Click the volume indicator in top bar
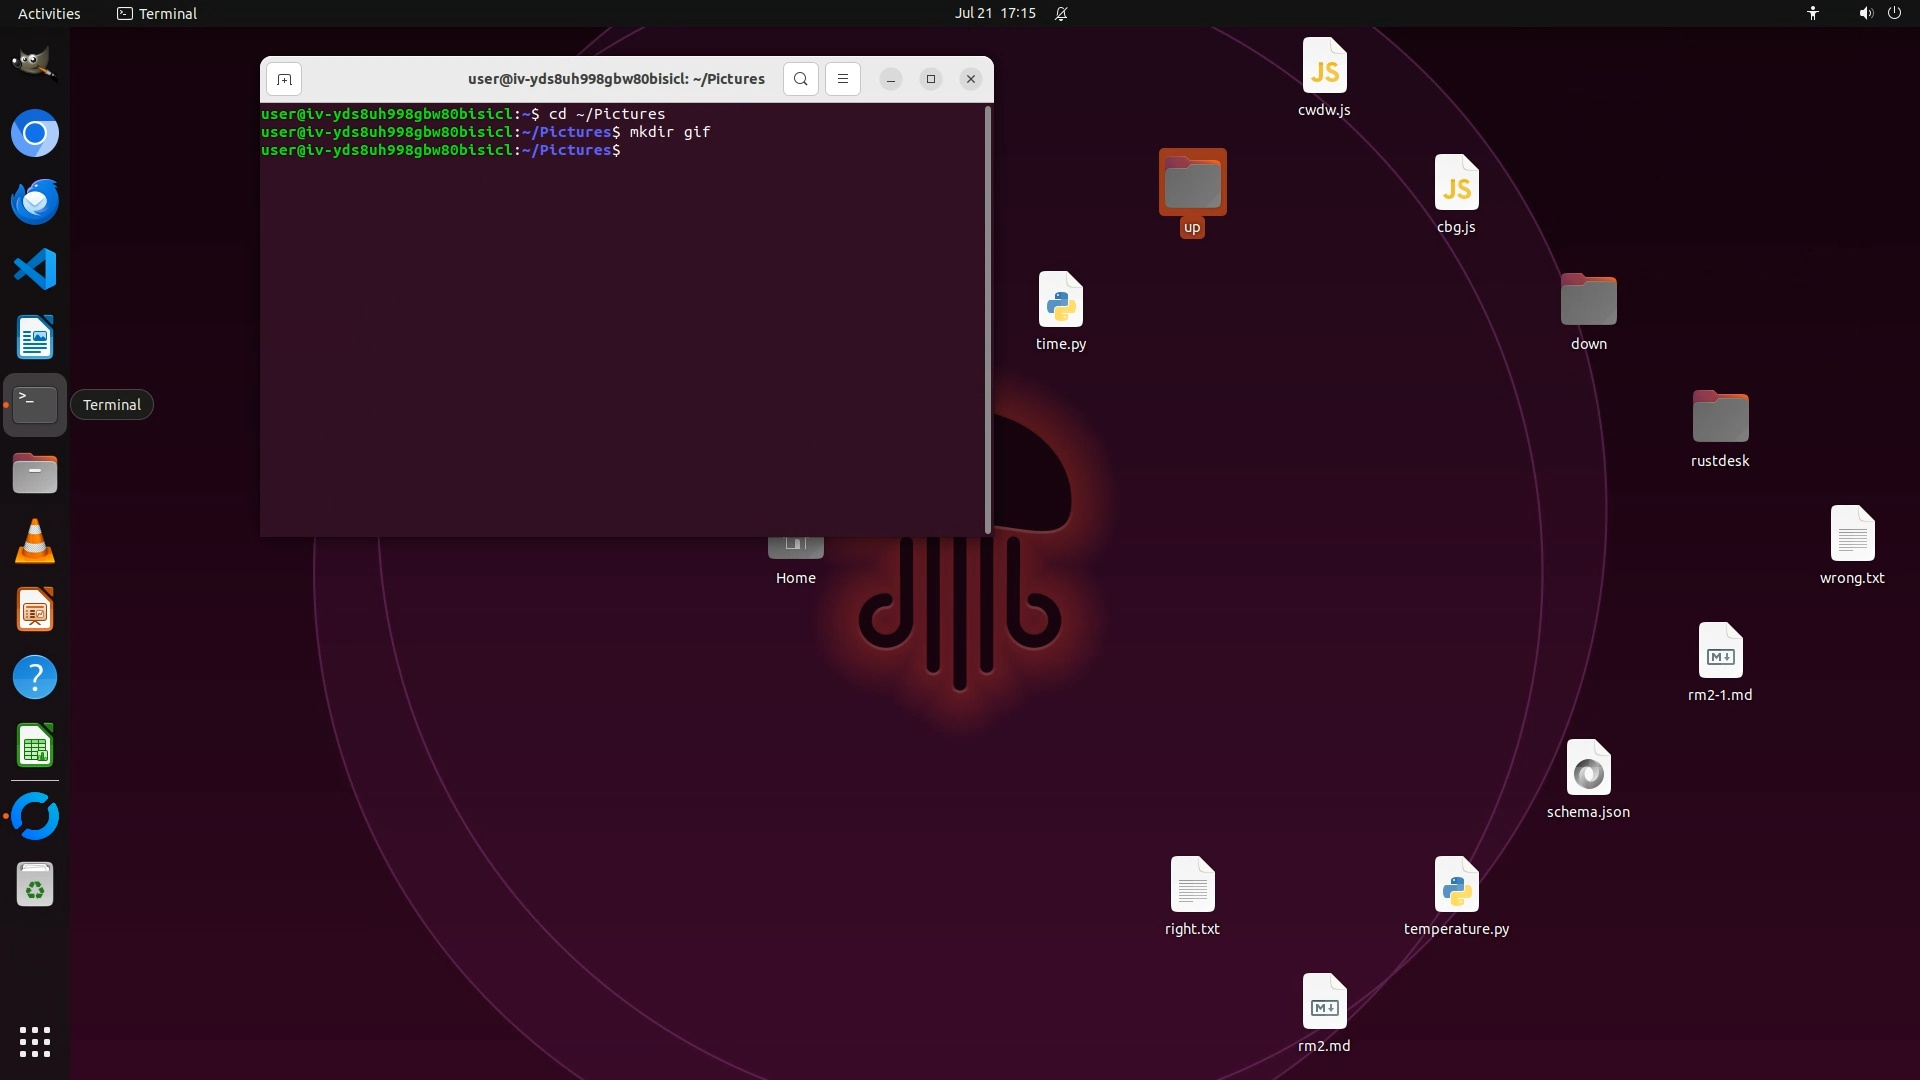This screenshot has width=1920, height=1080. [1865, 13]
